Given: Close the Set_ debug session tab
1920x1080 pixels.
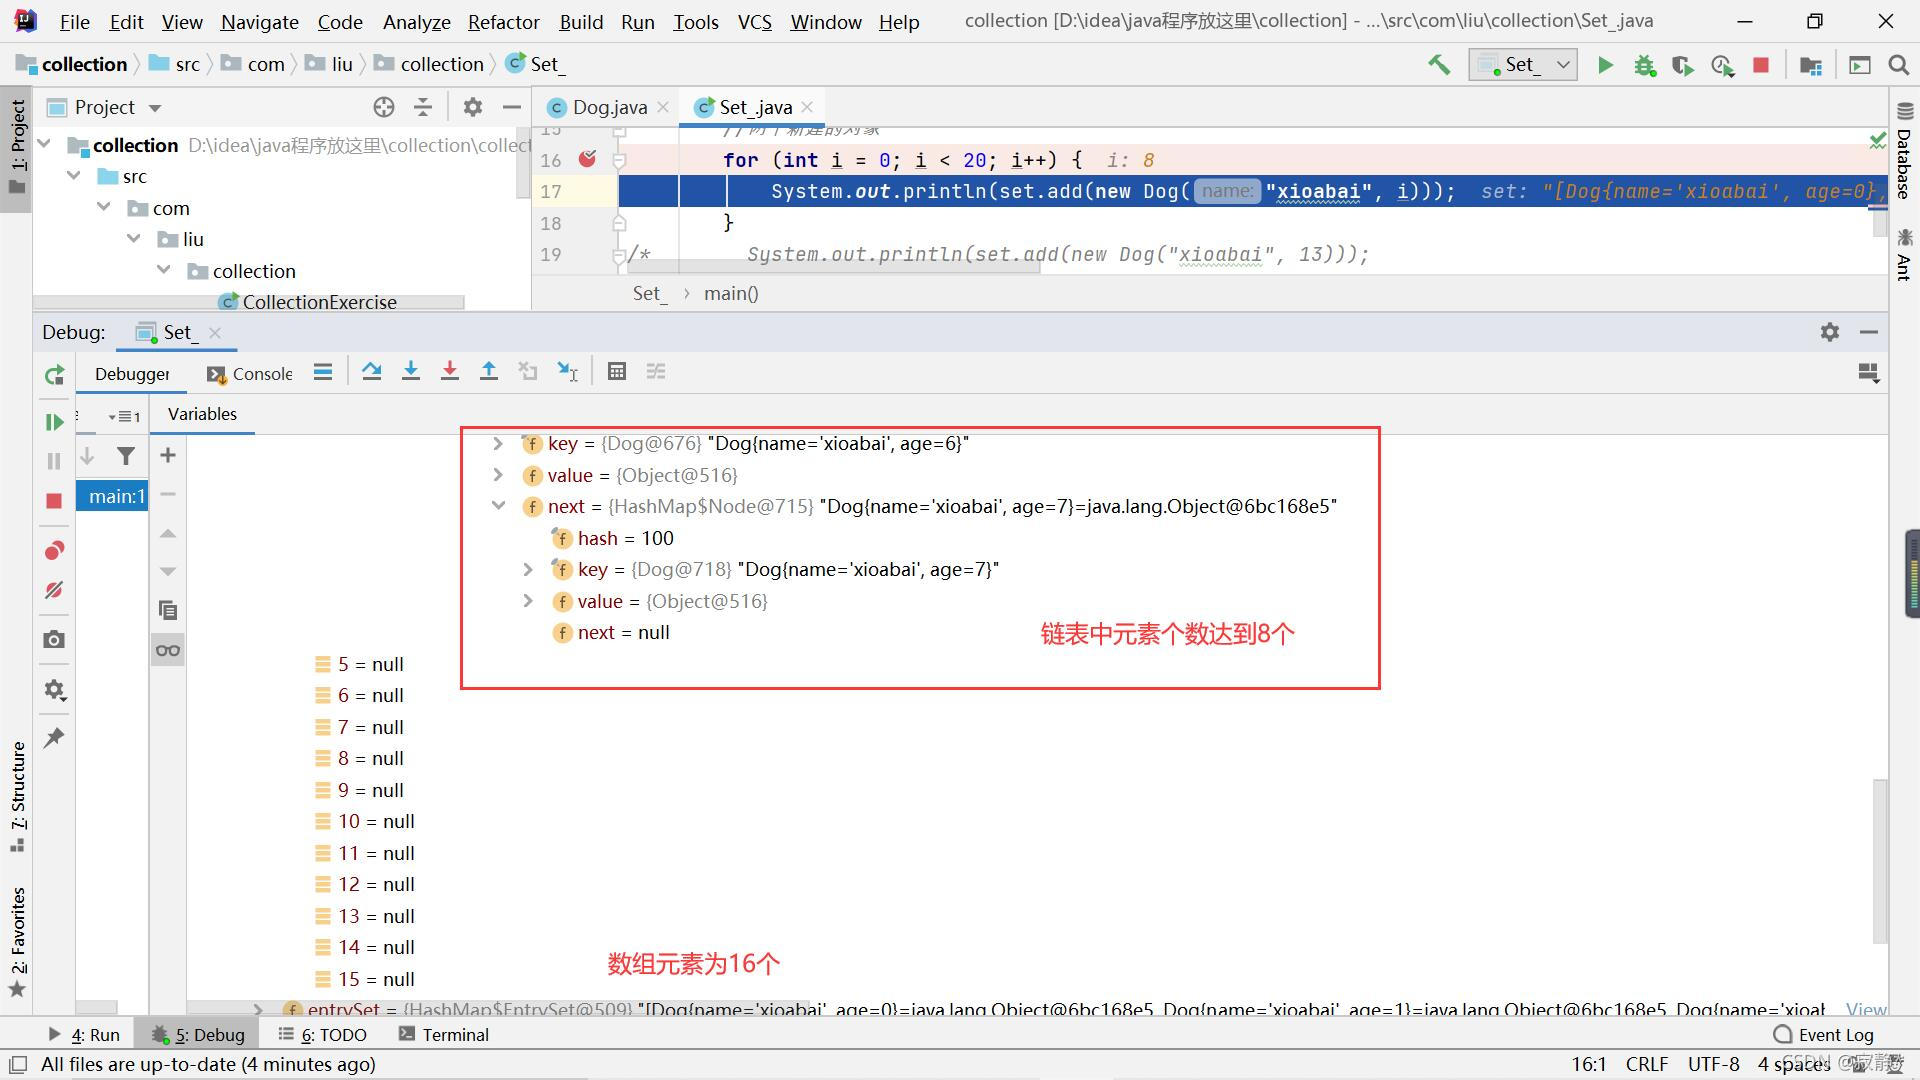Looking at the screenshot, I should [215, 332].
